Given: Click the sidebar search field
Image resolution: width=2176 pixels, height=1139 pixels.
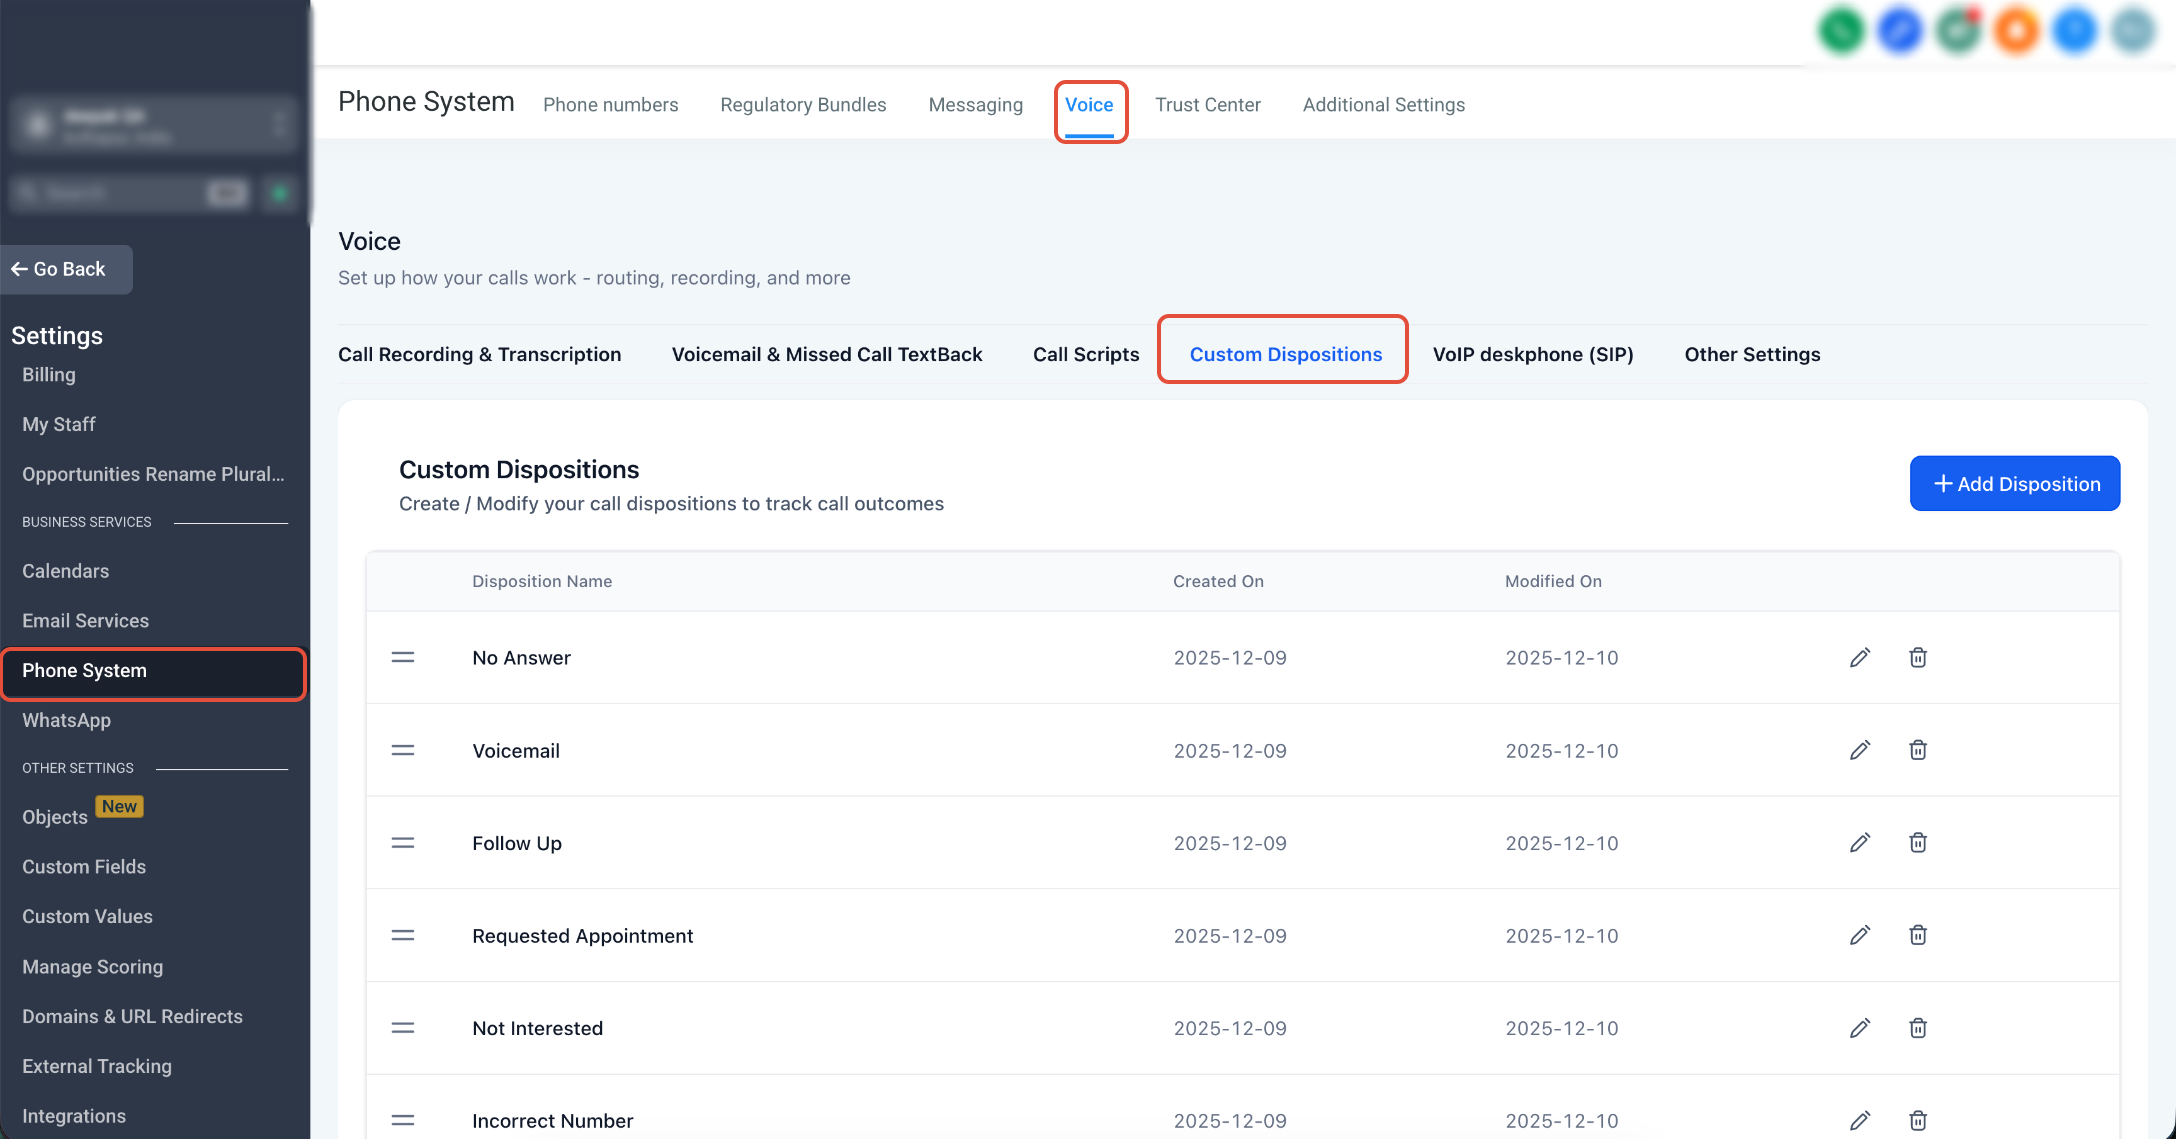Looking at the screenshot, I should (130, 193).
